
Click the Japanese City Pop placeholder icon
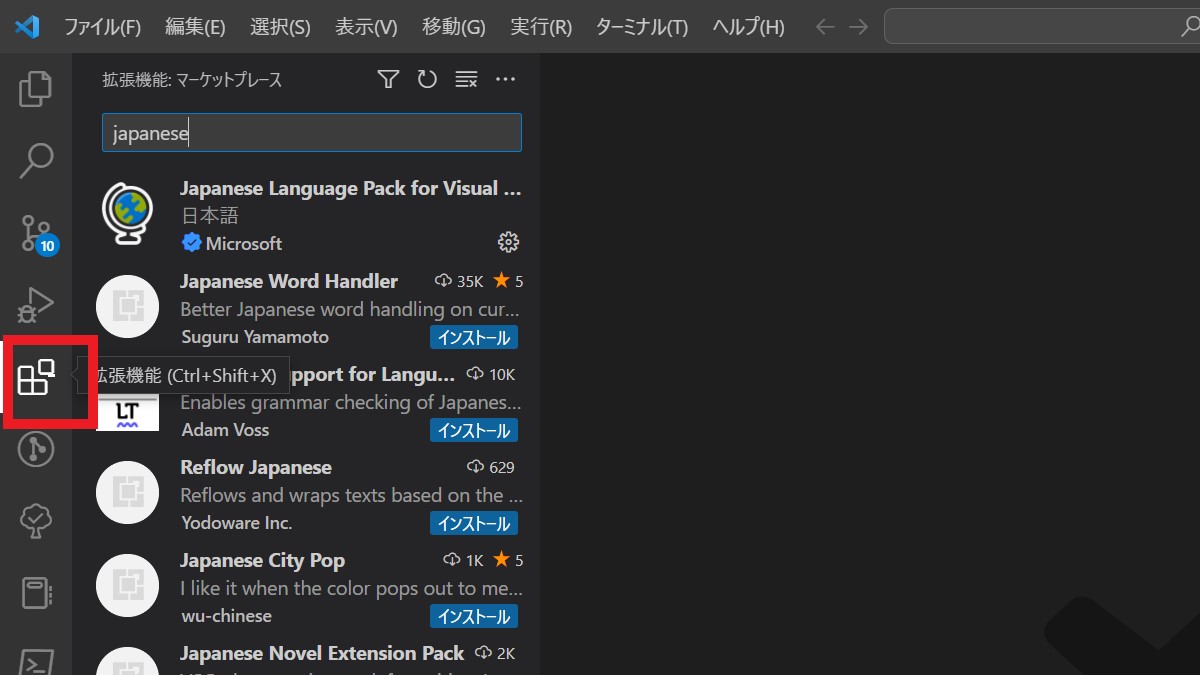[x=127, y=585]
